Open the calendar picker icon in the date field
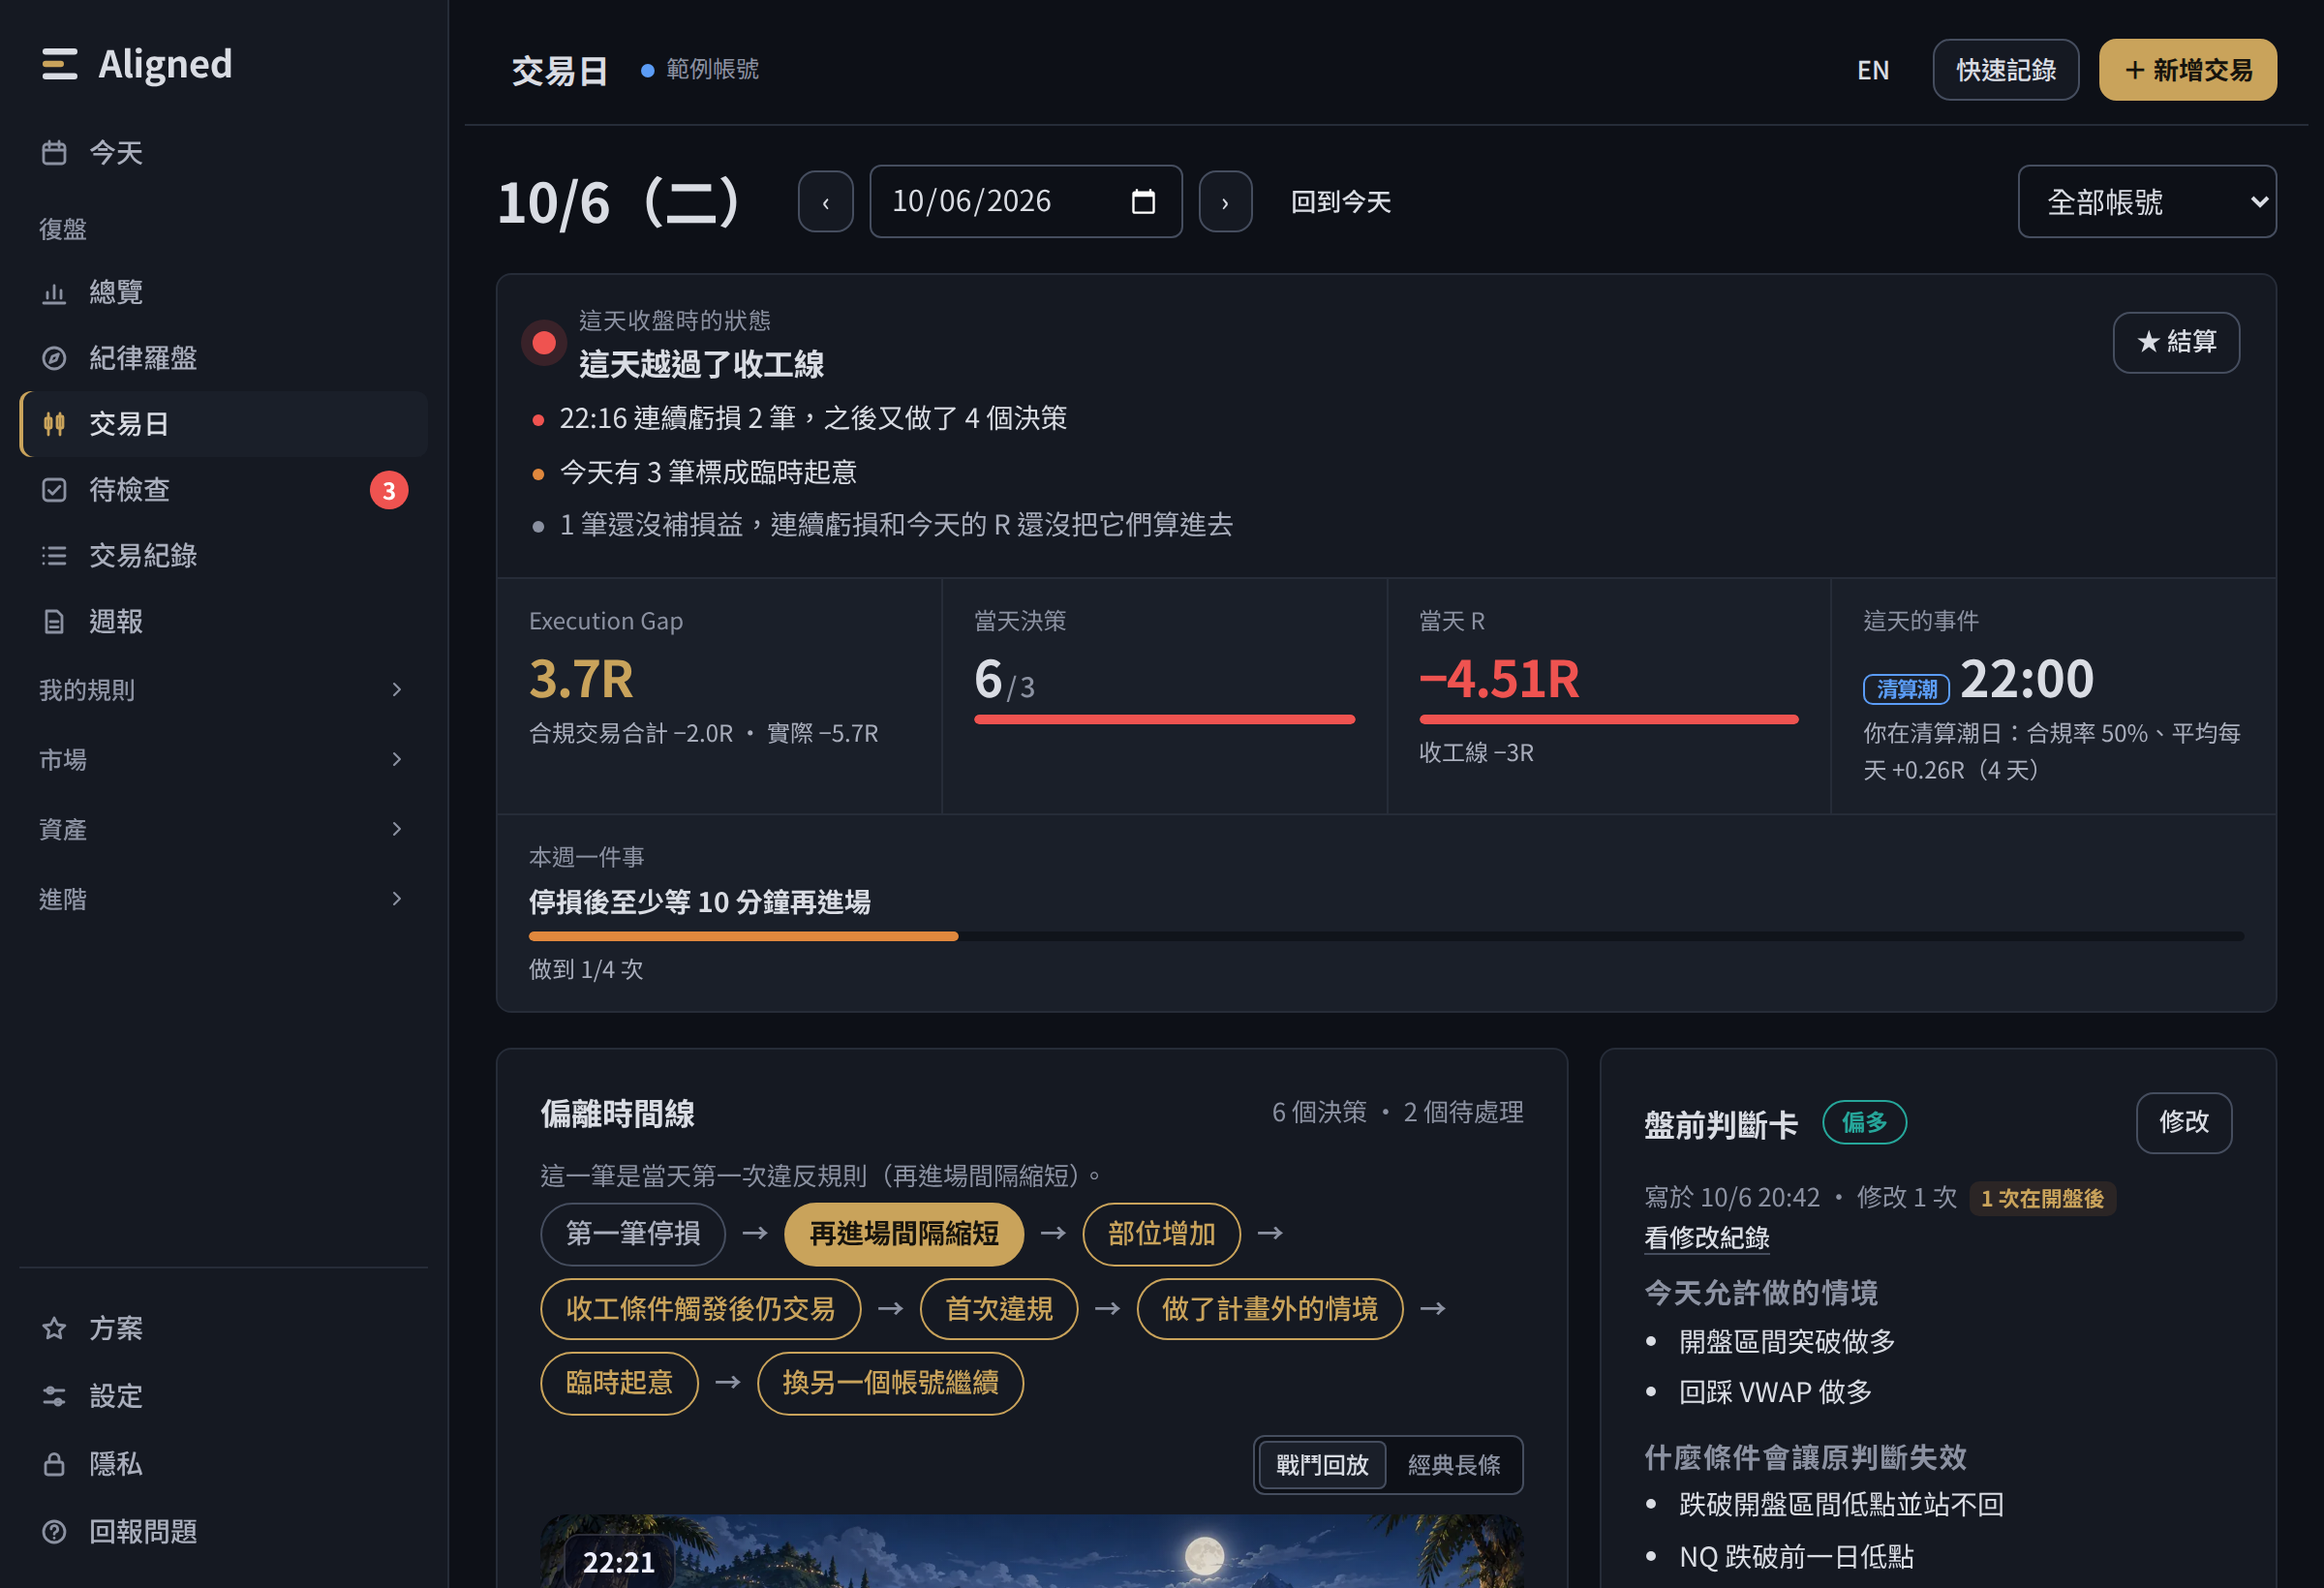Screen dimensions: 2324x1588 click(1143, 202)
